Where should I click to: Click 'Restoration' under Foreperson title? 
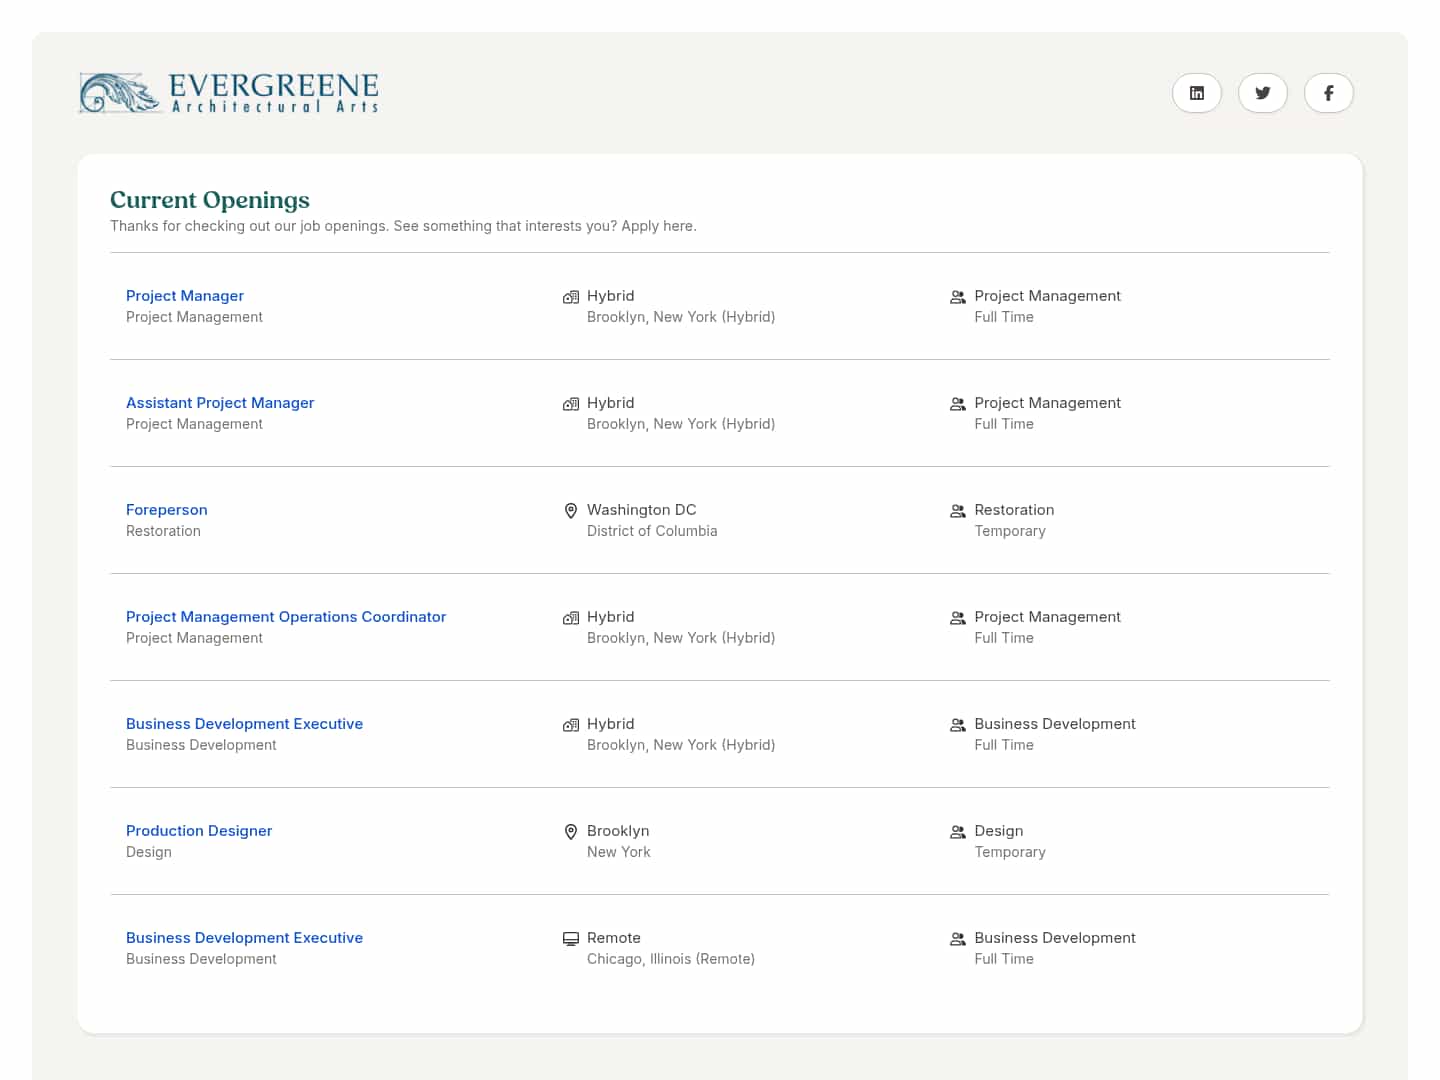(x=163, y=531)
